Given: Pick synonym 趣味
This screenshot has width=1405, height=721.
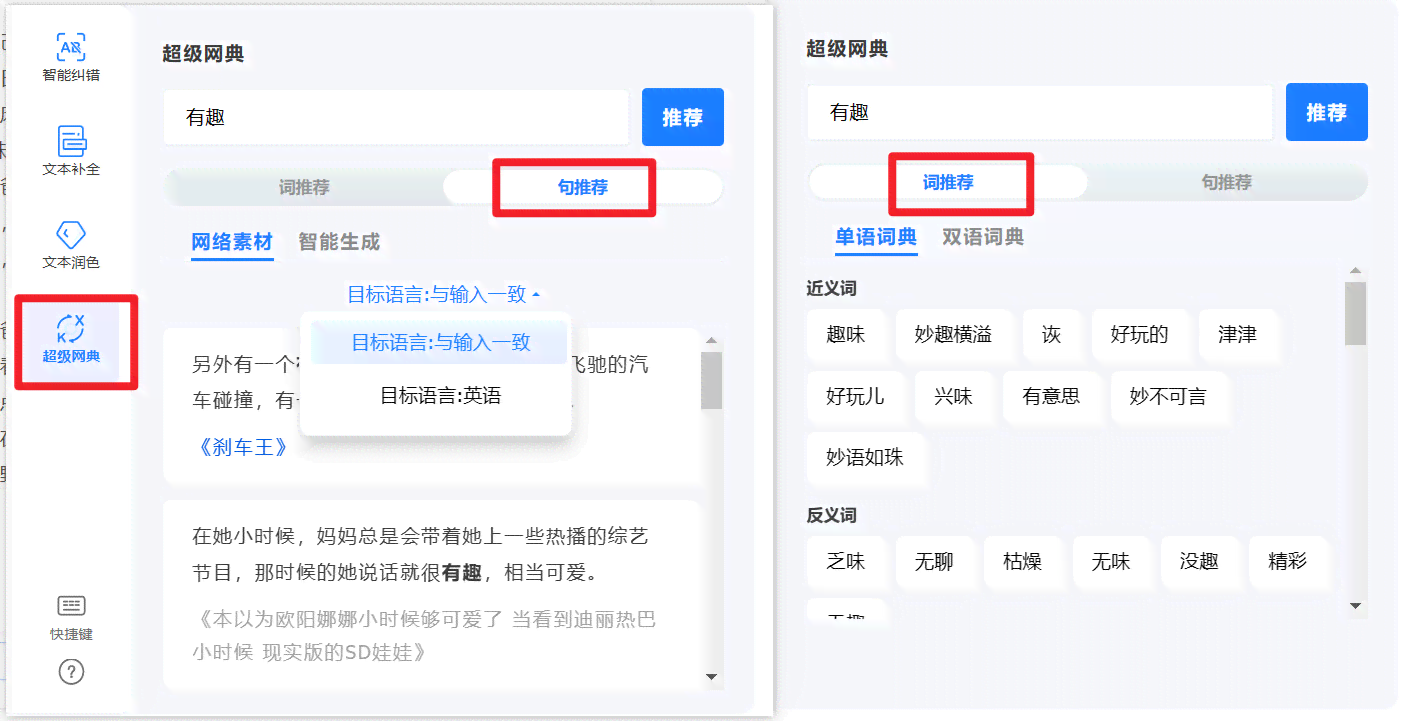Looking at the screenshot, I should [x=846, y=335].
